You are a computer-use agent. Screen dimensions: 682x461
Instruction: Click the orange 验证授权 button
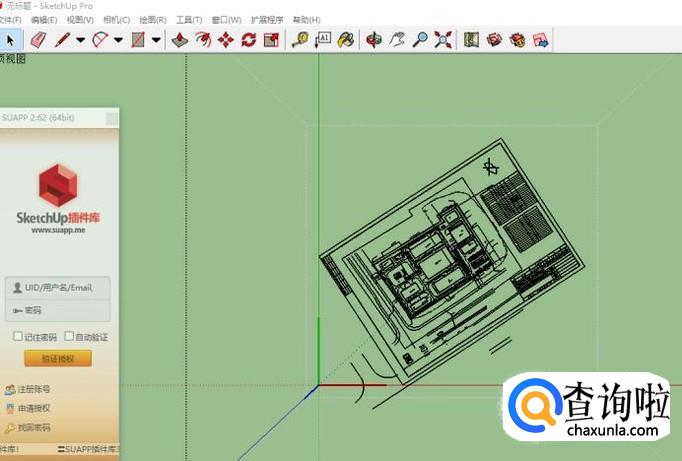pos(58,359)
